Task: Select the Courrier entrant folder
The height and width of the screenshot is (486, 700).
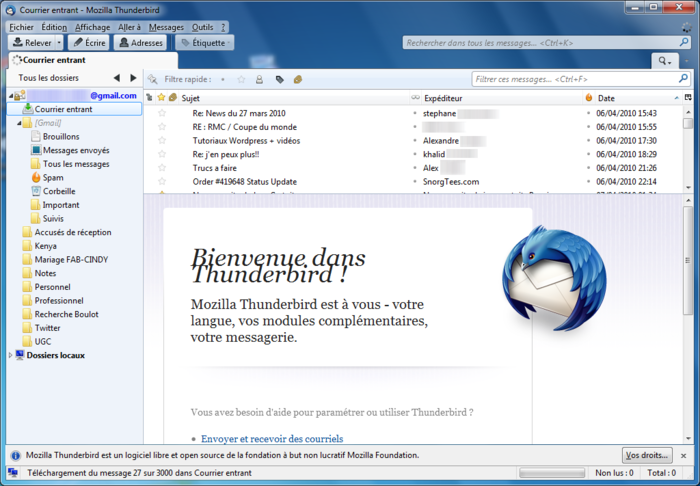Action: [x=75, y=109]
